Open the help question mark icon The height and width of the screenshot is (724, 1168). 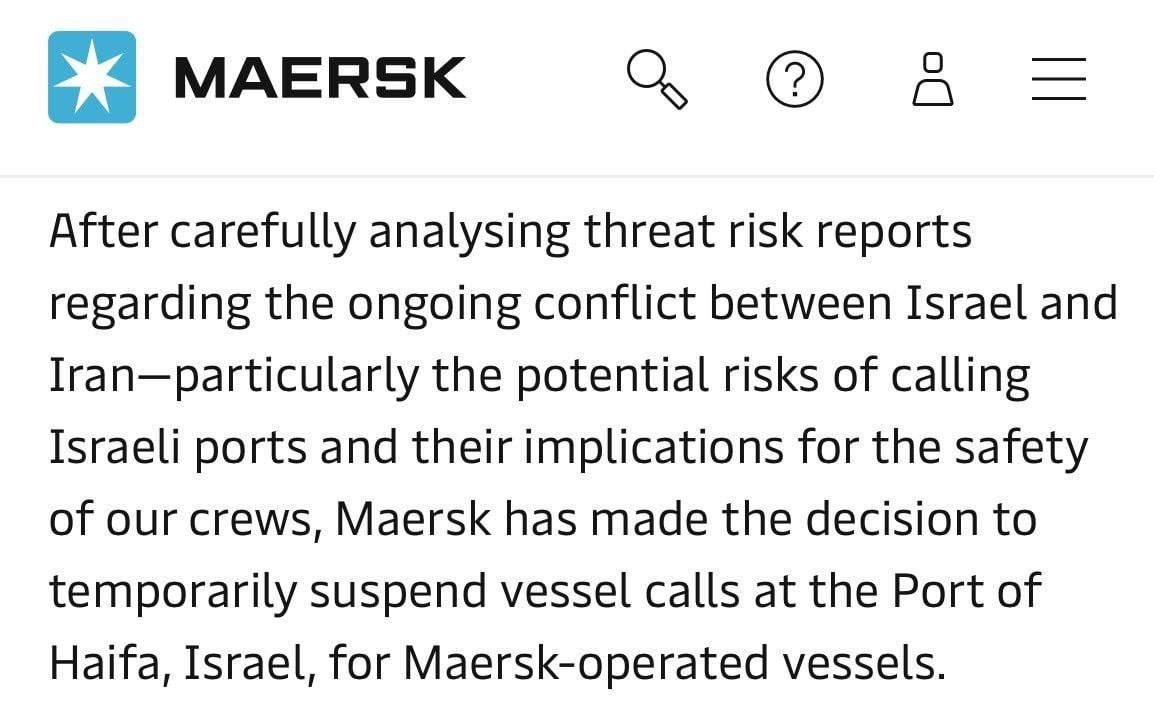795,78
